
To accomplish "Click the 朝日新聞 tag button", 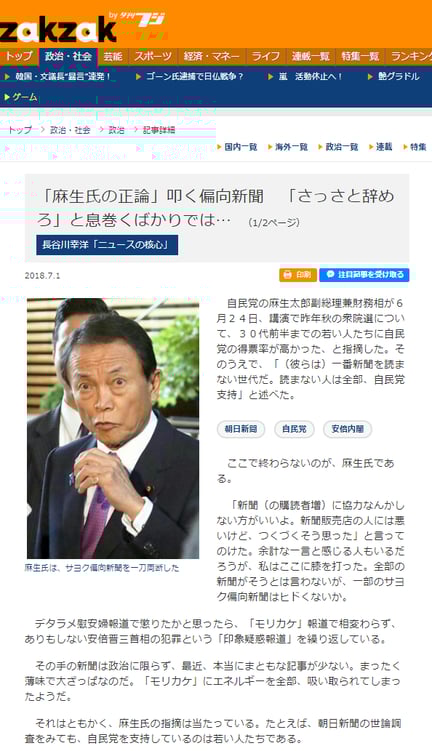I will pyautogui.click(x=241, y=429).
